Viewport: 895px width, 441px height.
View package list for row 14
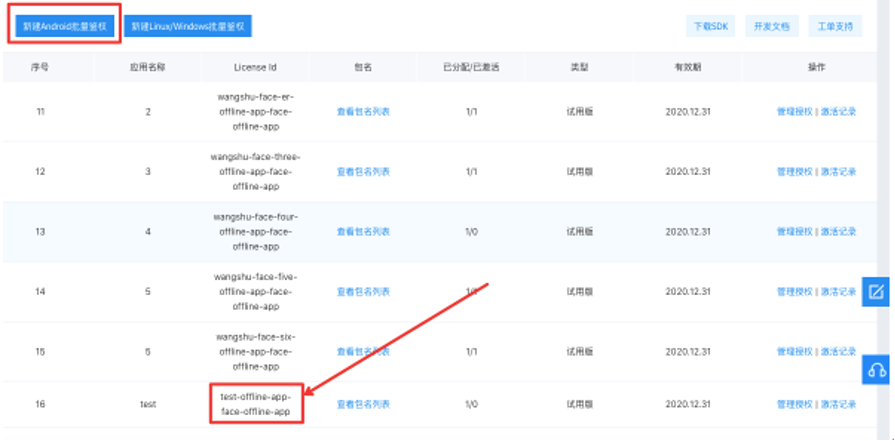point(363,292)
